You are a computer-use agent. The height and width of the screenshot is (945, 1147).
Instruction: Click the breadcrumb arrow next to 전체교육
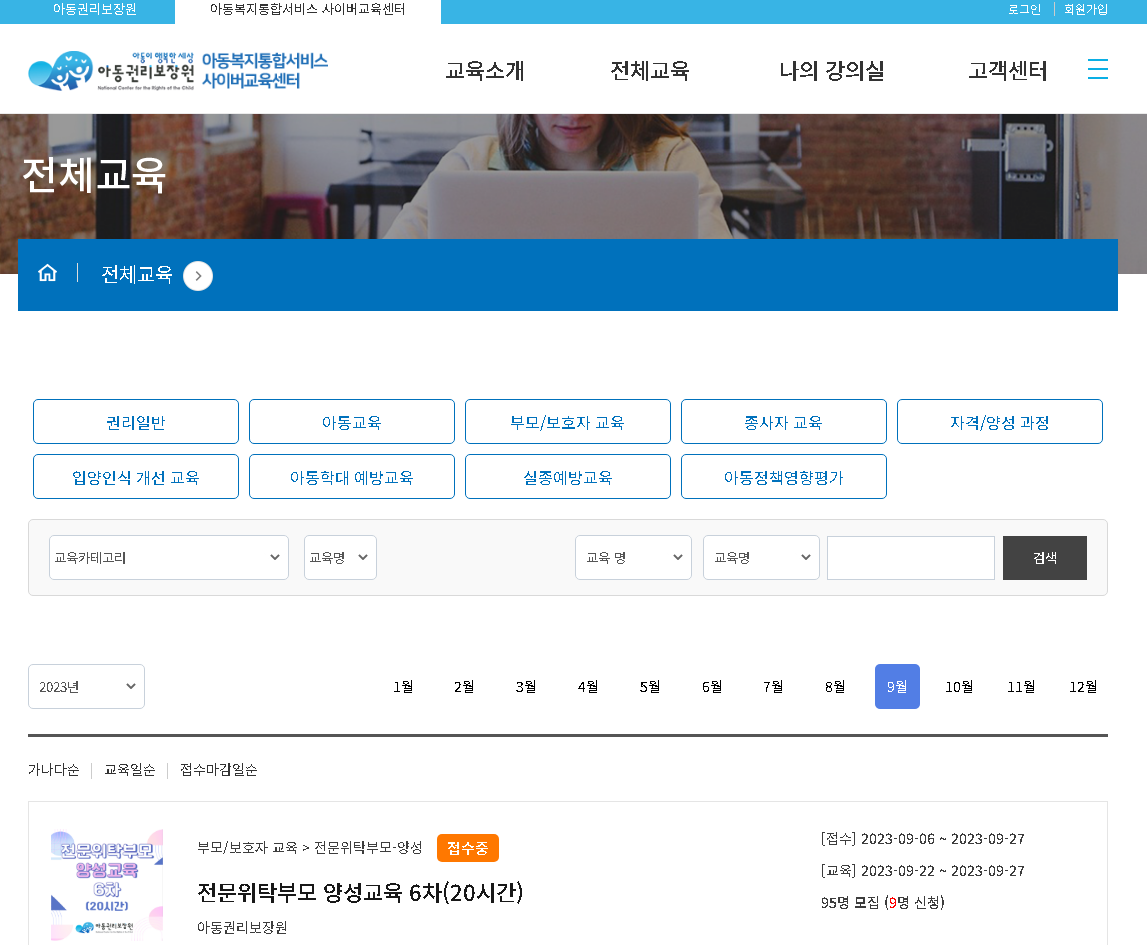pos(197,276)
